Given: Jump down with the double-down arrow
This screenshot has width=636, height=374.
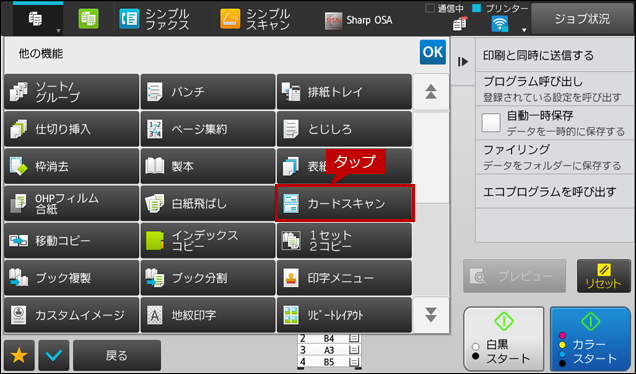Looking at the screenshot, I should 431,314.
